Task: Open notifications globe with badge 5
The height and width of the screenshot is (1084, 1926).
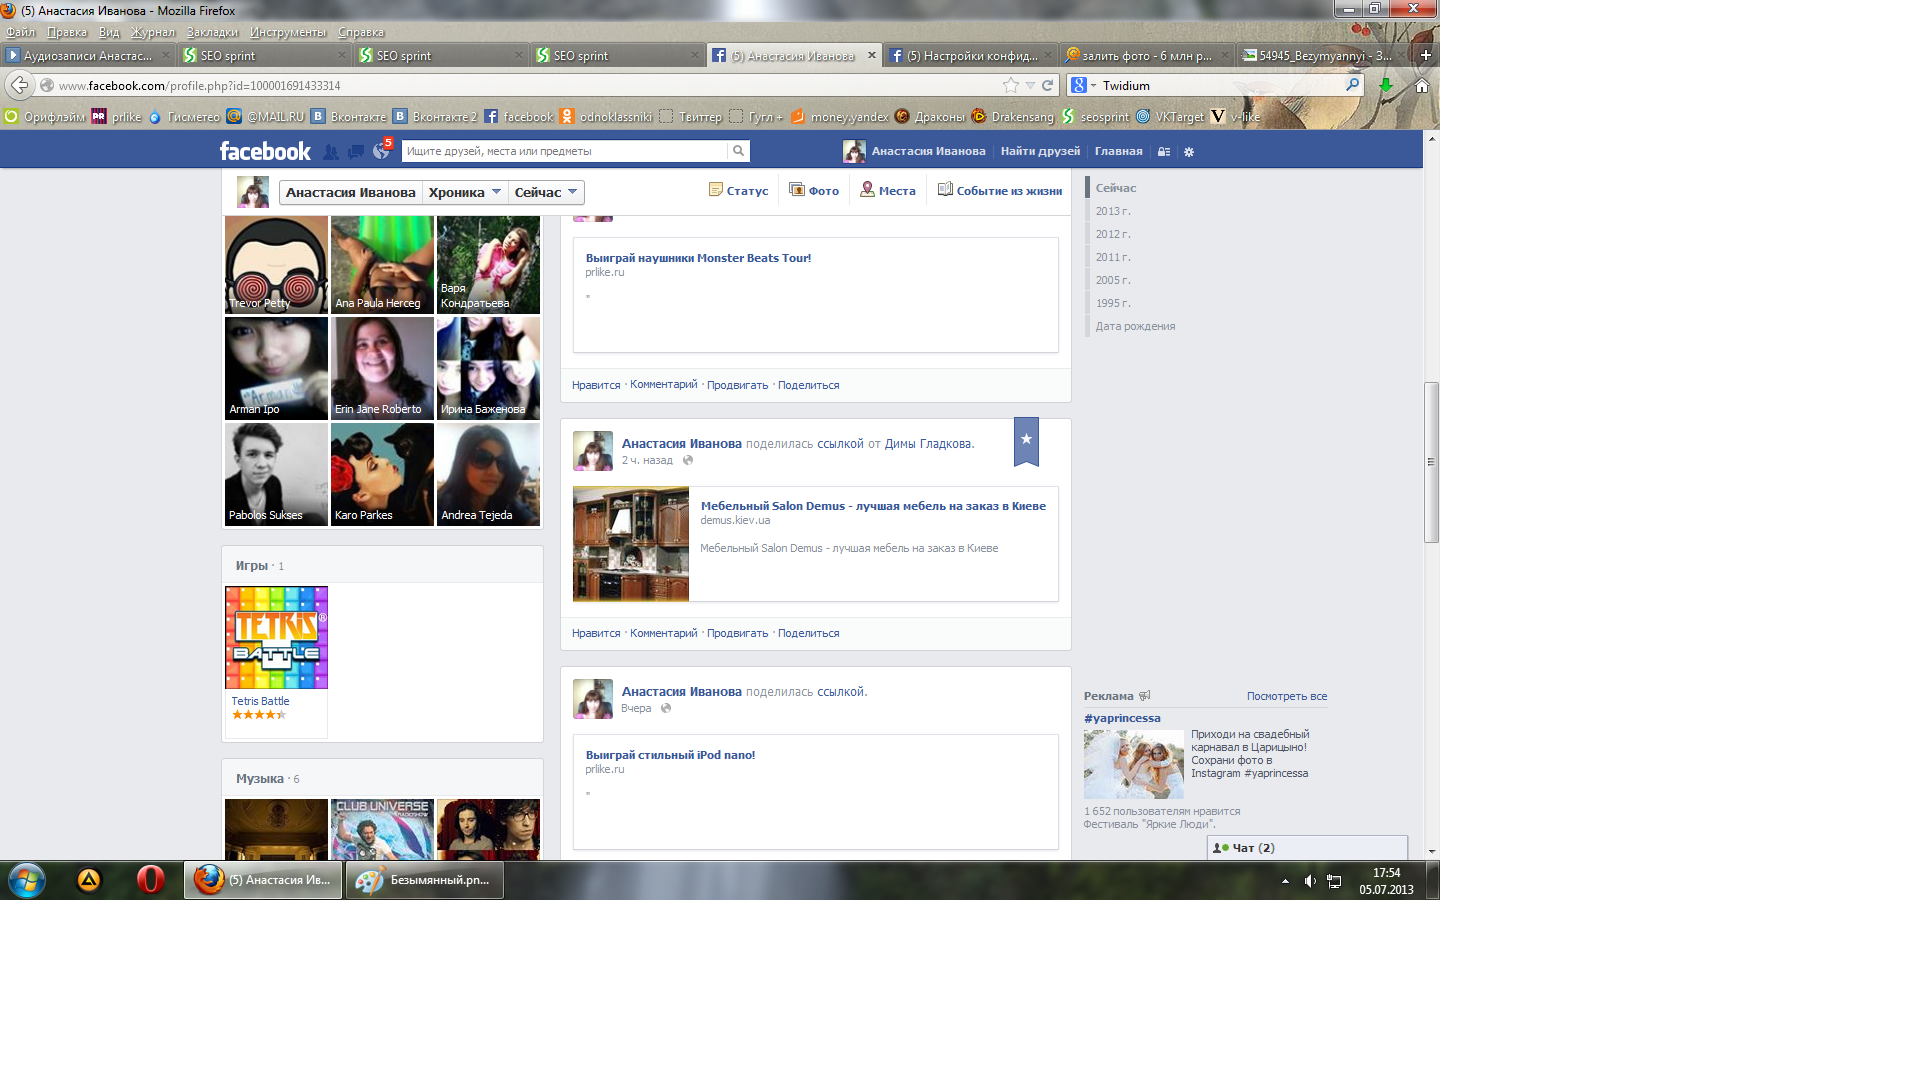Action: 381,151
